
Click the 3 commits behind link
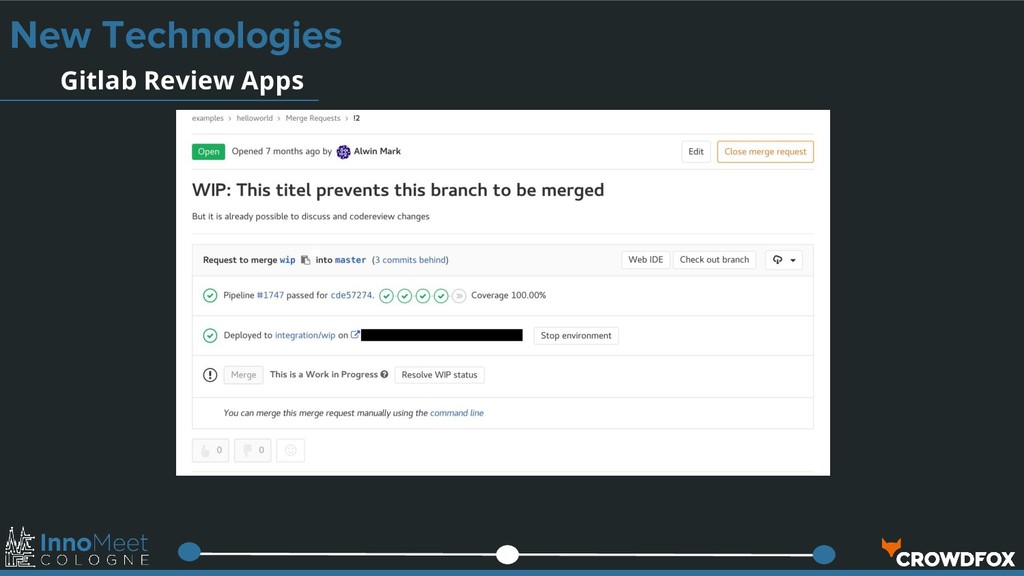click(x=410, y=260)
